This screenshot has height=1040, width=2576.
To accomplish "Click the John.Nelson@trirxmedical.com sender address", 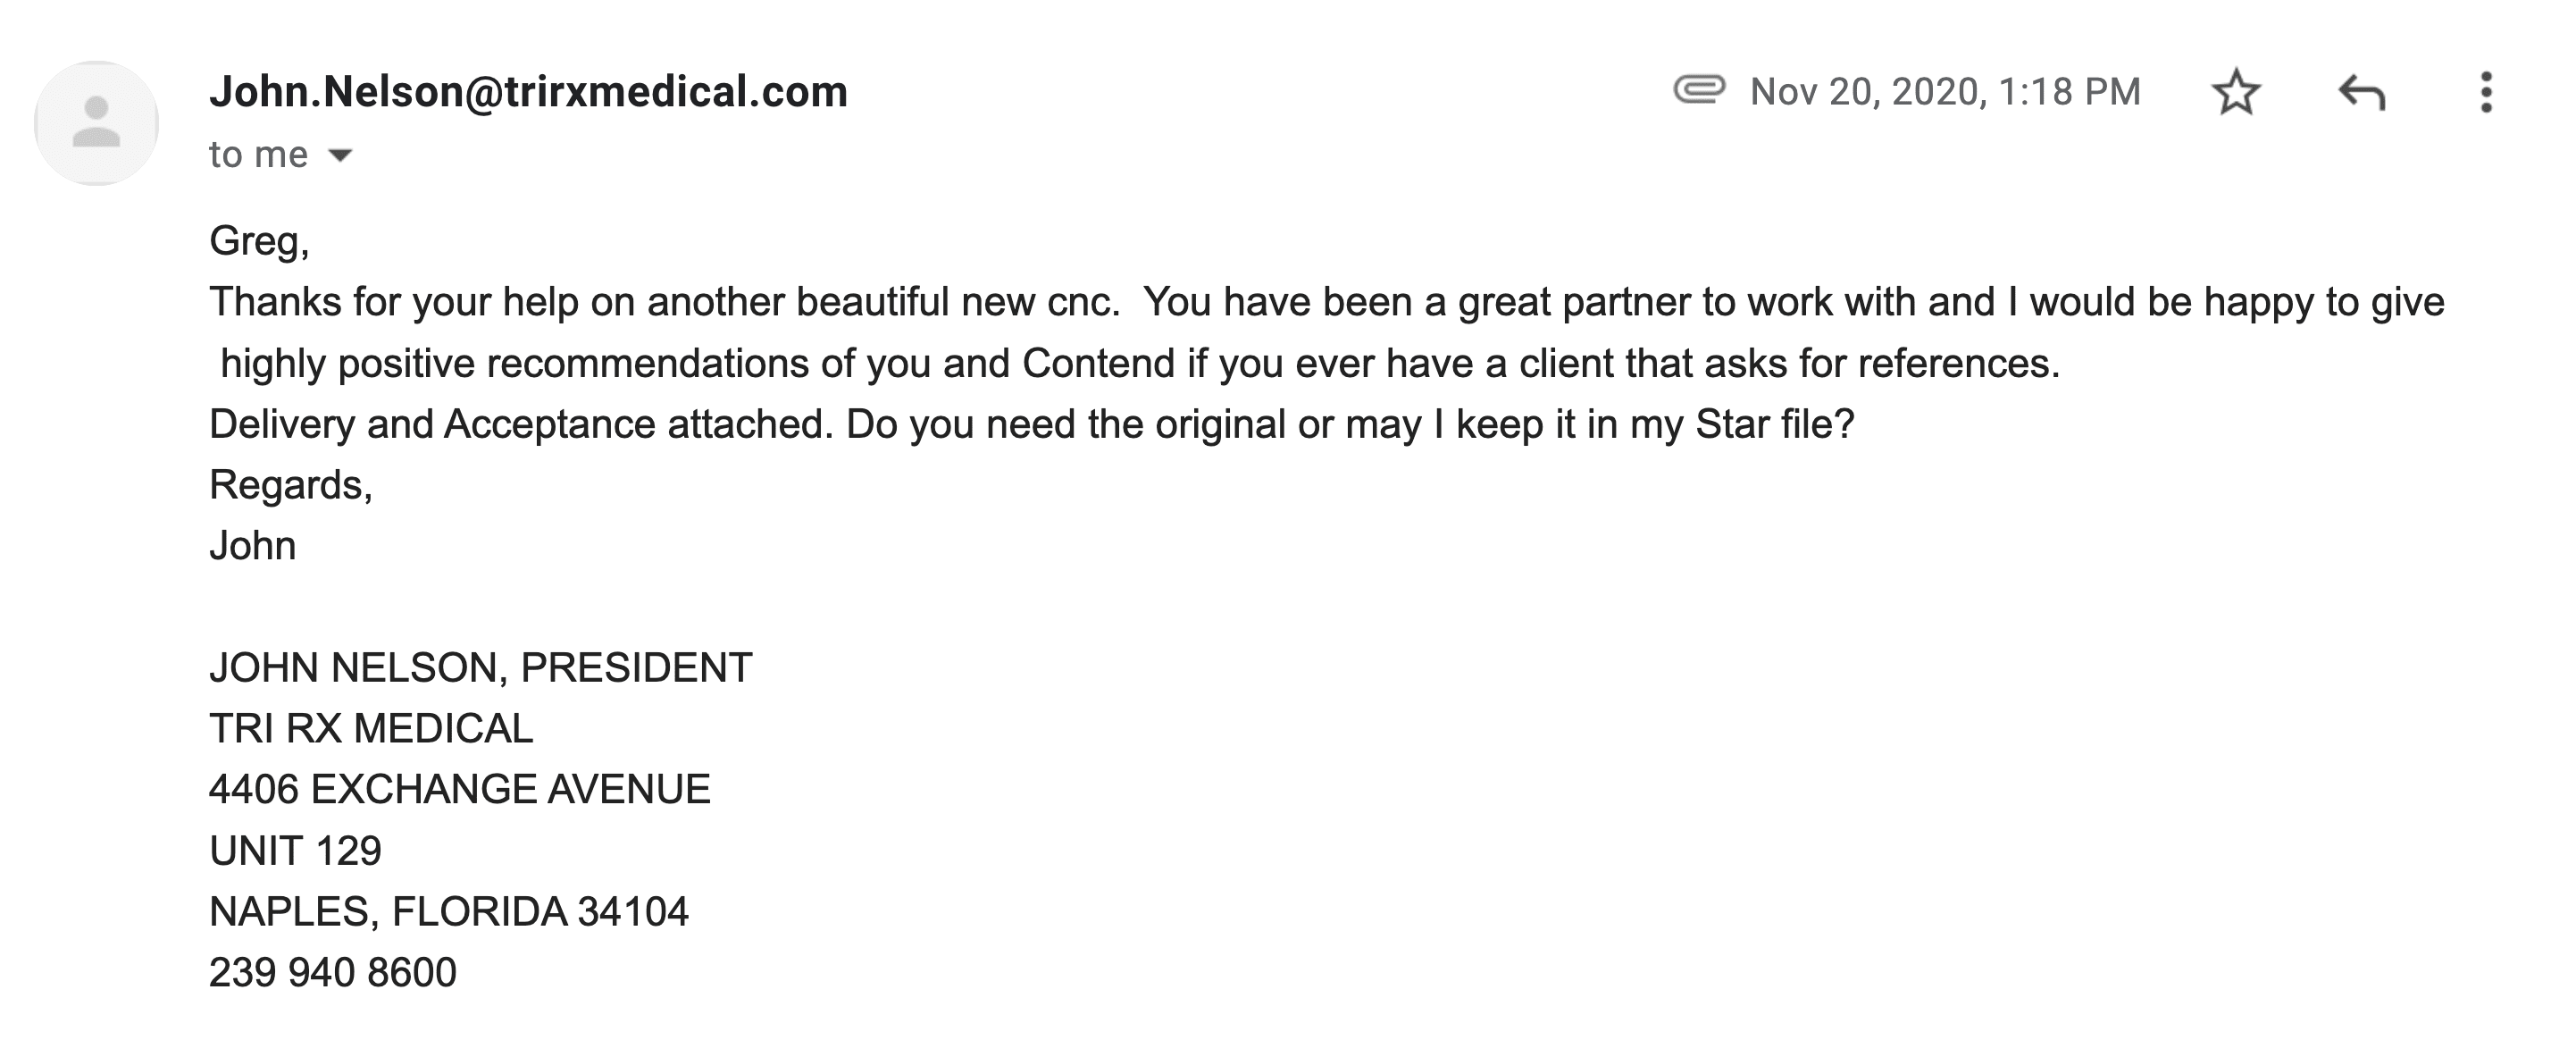I will (528, 92).
